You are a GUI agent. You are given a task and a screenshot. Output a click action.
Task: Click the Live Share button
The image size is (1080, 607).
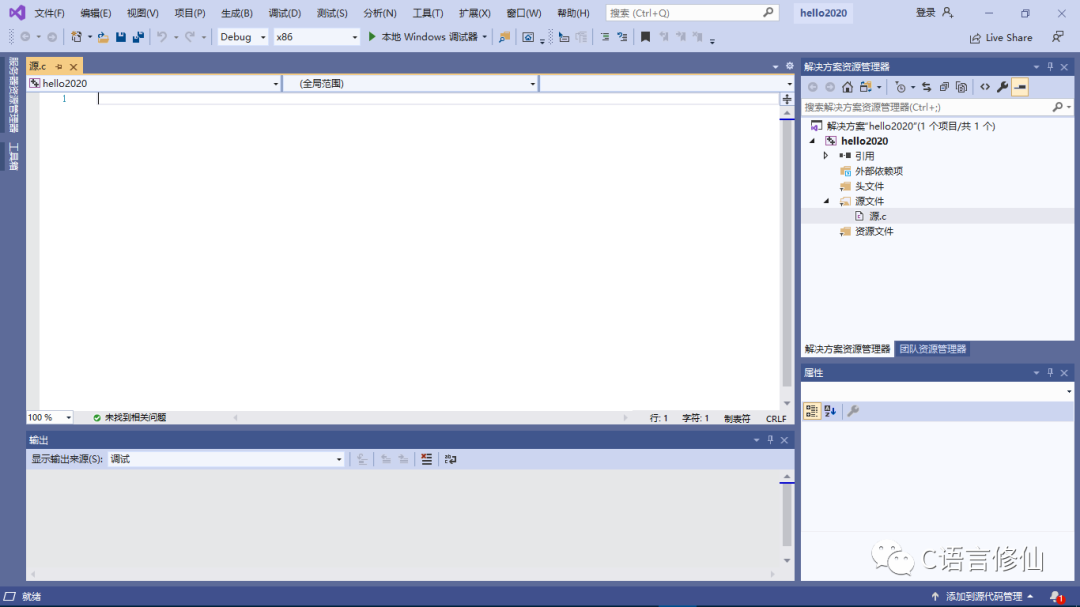pyautogui.click(x=1001, y=38)
